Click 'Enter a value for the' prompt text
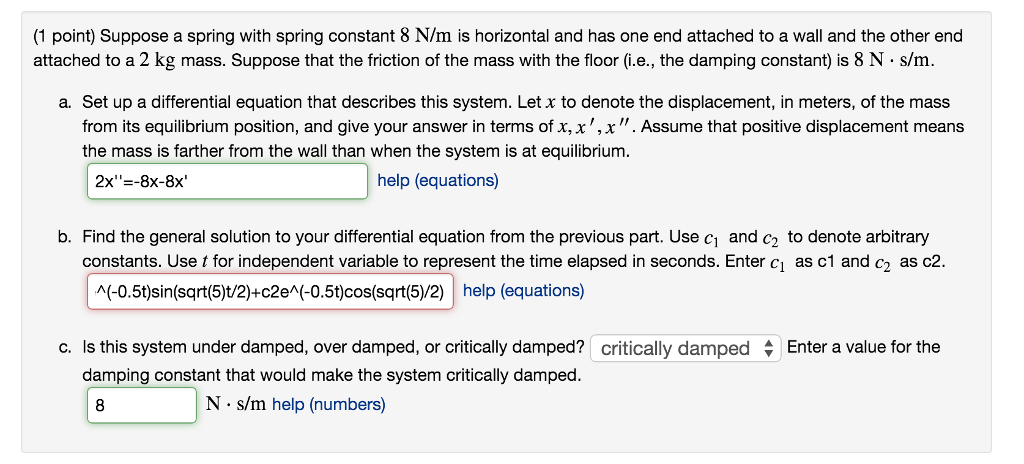 (x=863, y=347)
